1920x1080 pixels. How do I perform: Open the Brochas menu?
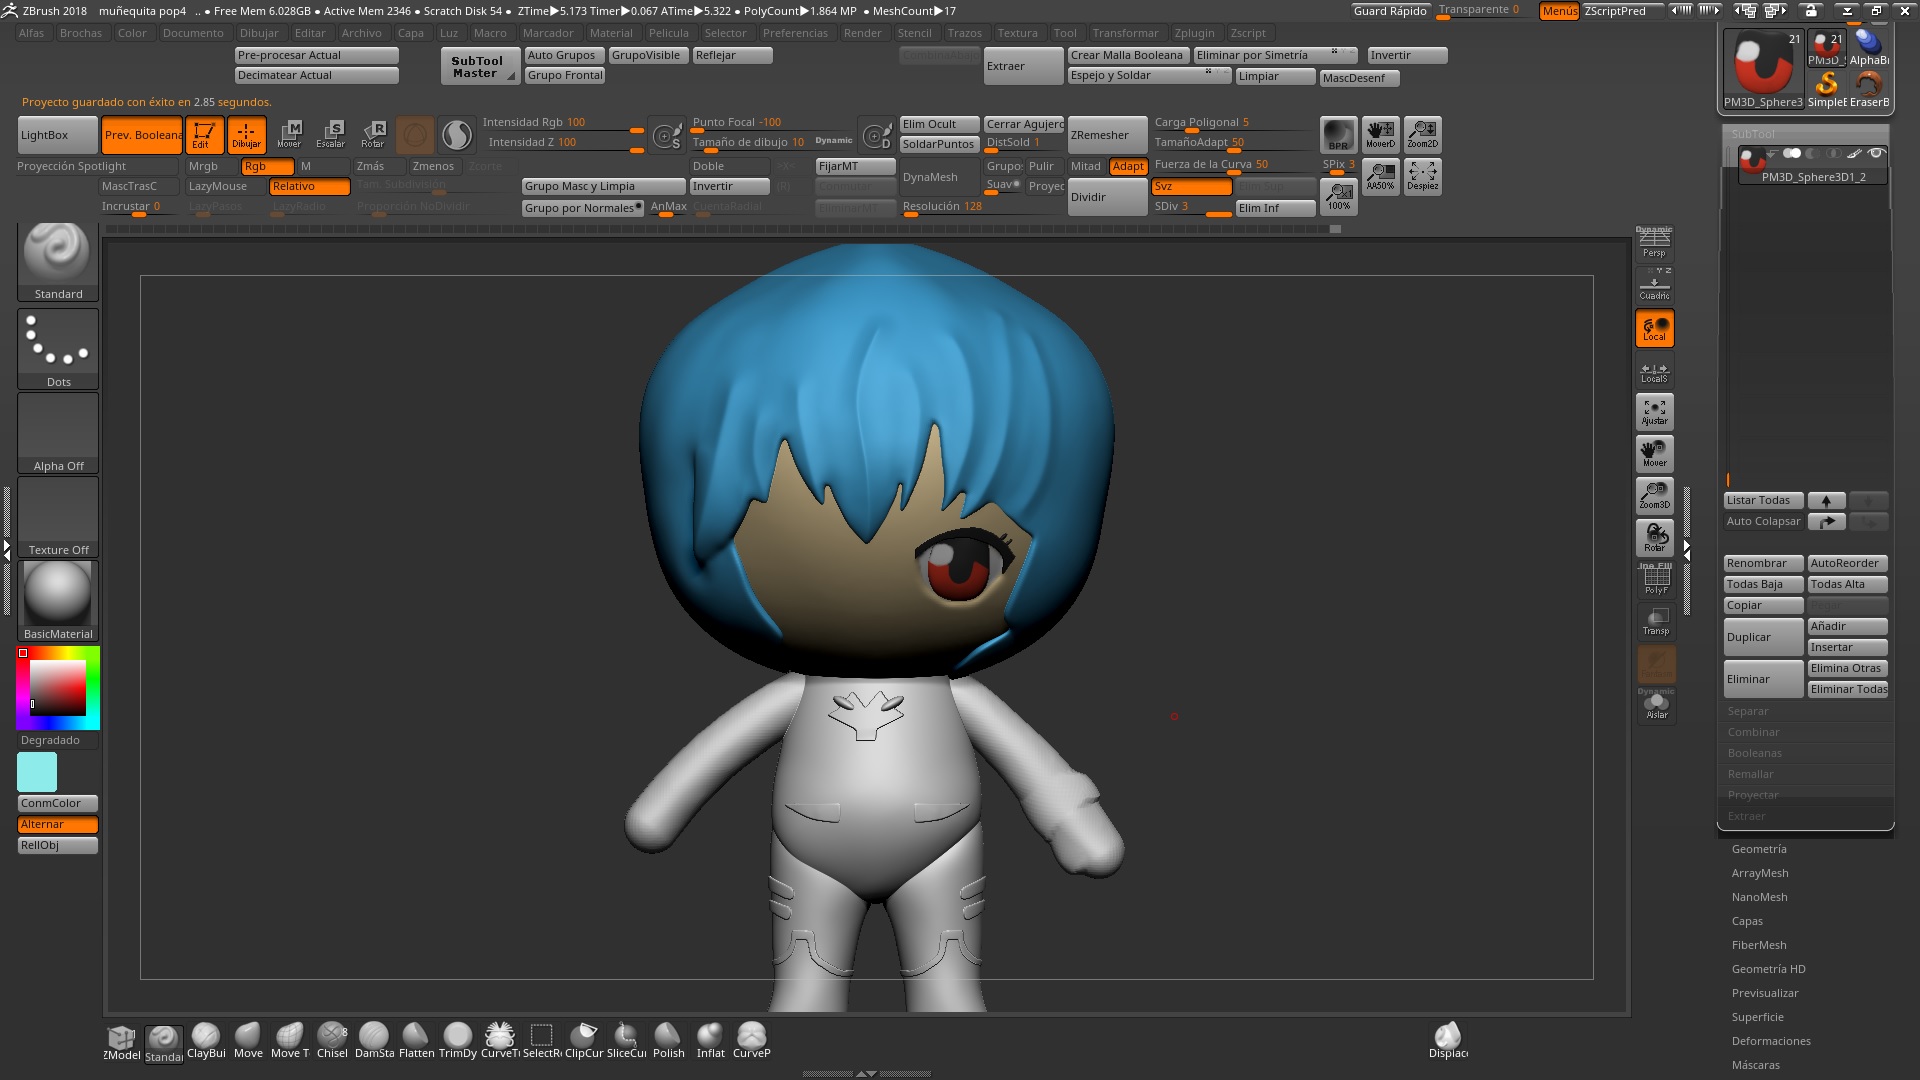(81, 33)
